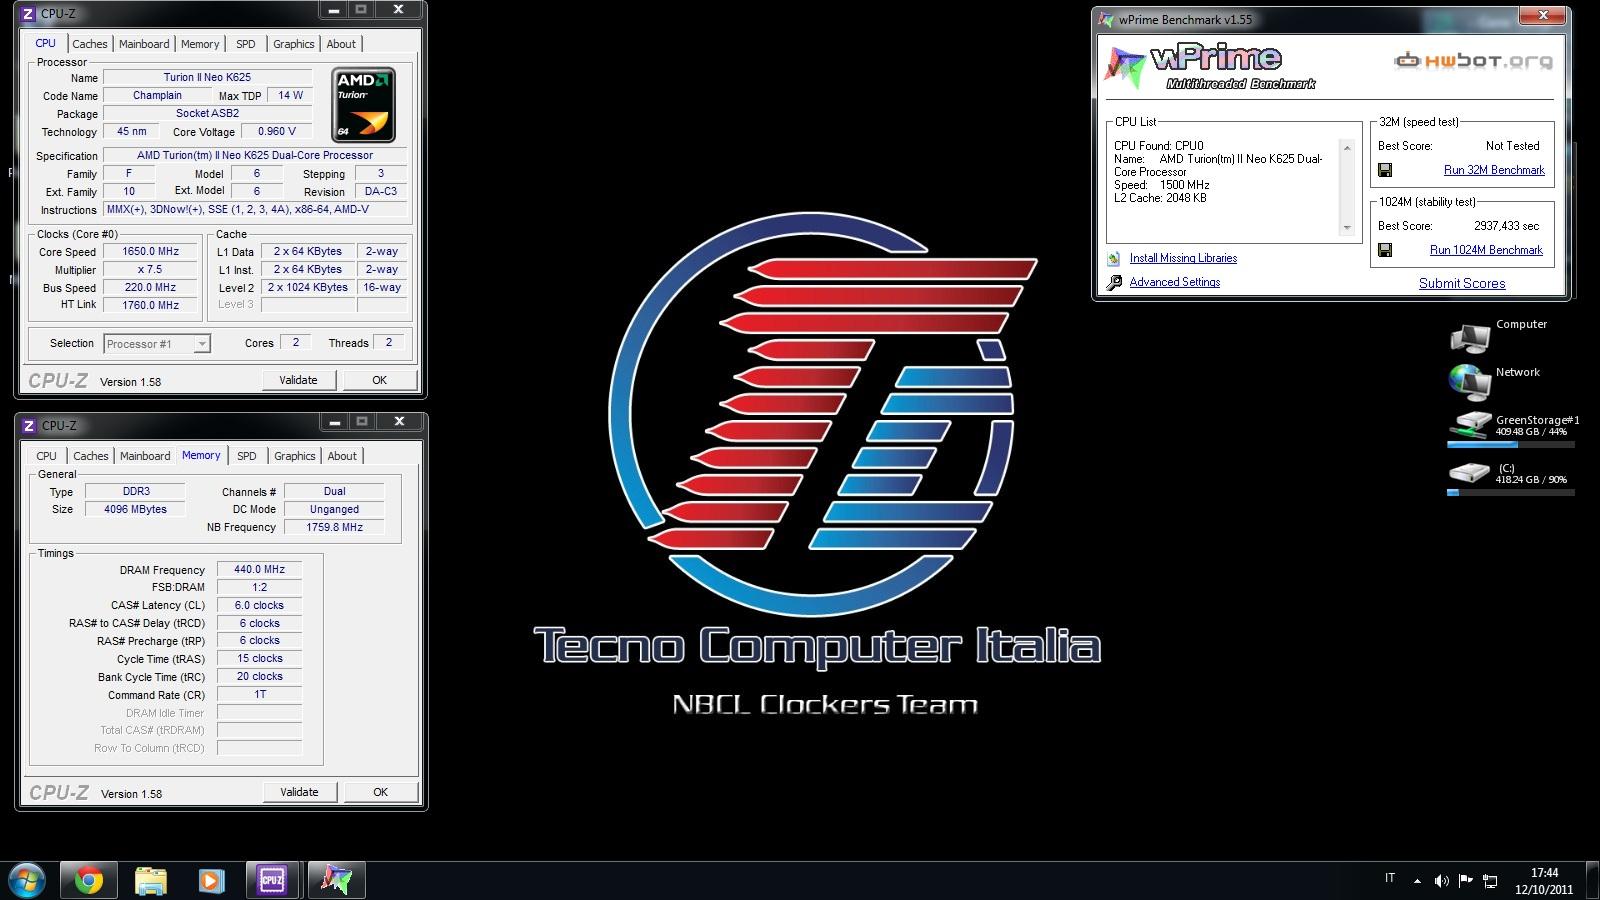Click the Turion II Neo K625 name field
The height and width of the screenshot is (900, 1600).
coord(208,77)
